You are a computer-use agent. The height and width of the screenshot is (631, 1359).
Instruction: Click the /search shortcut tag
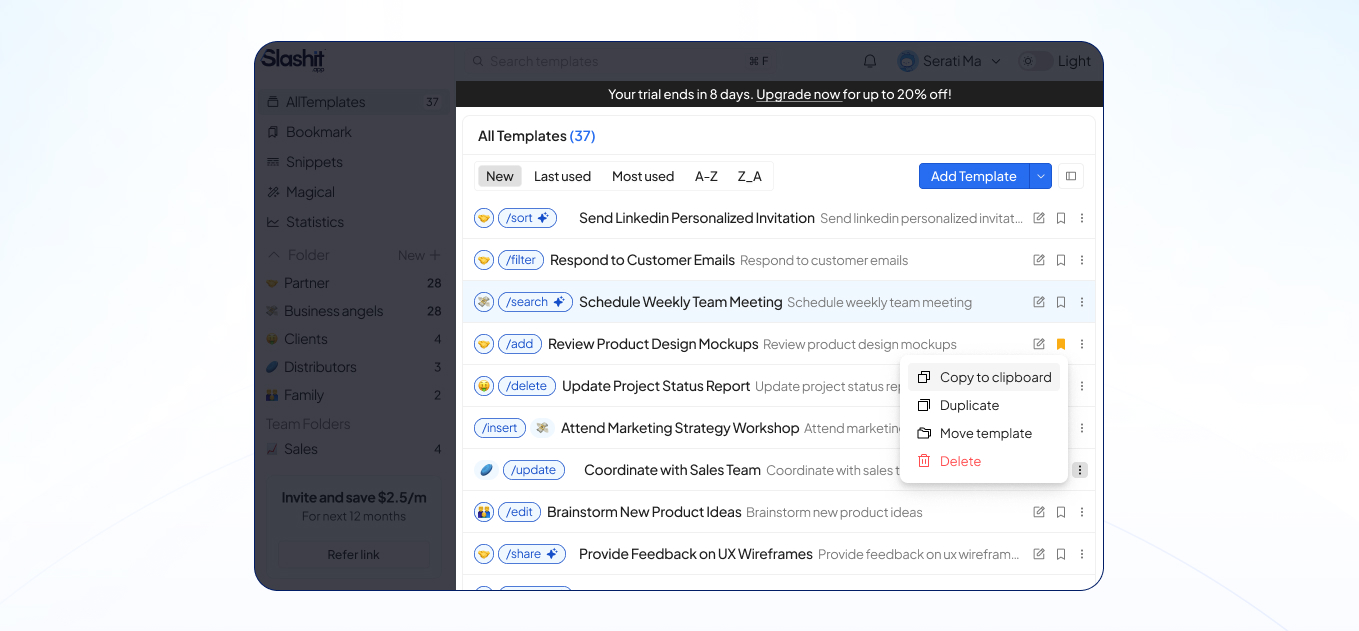point(535,302)
